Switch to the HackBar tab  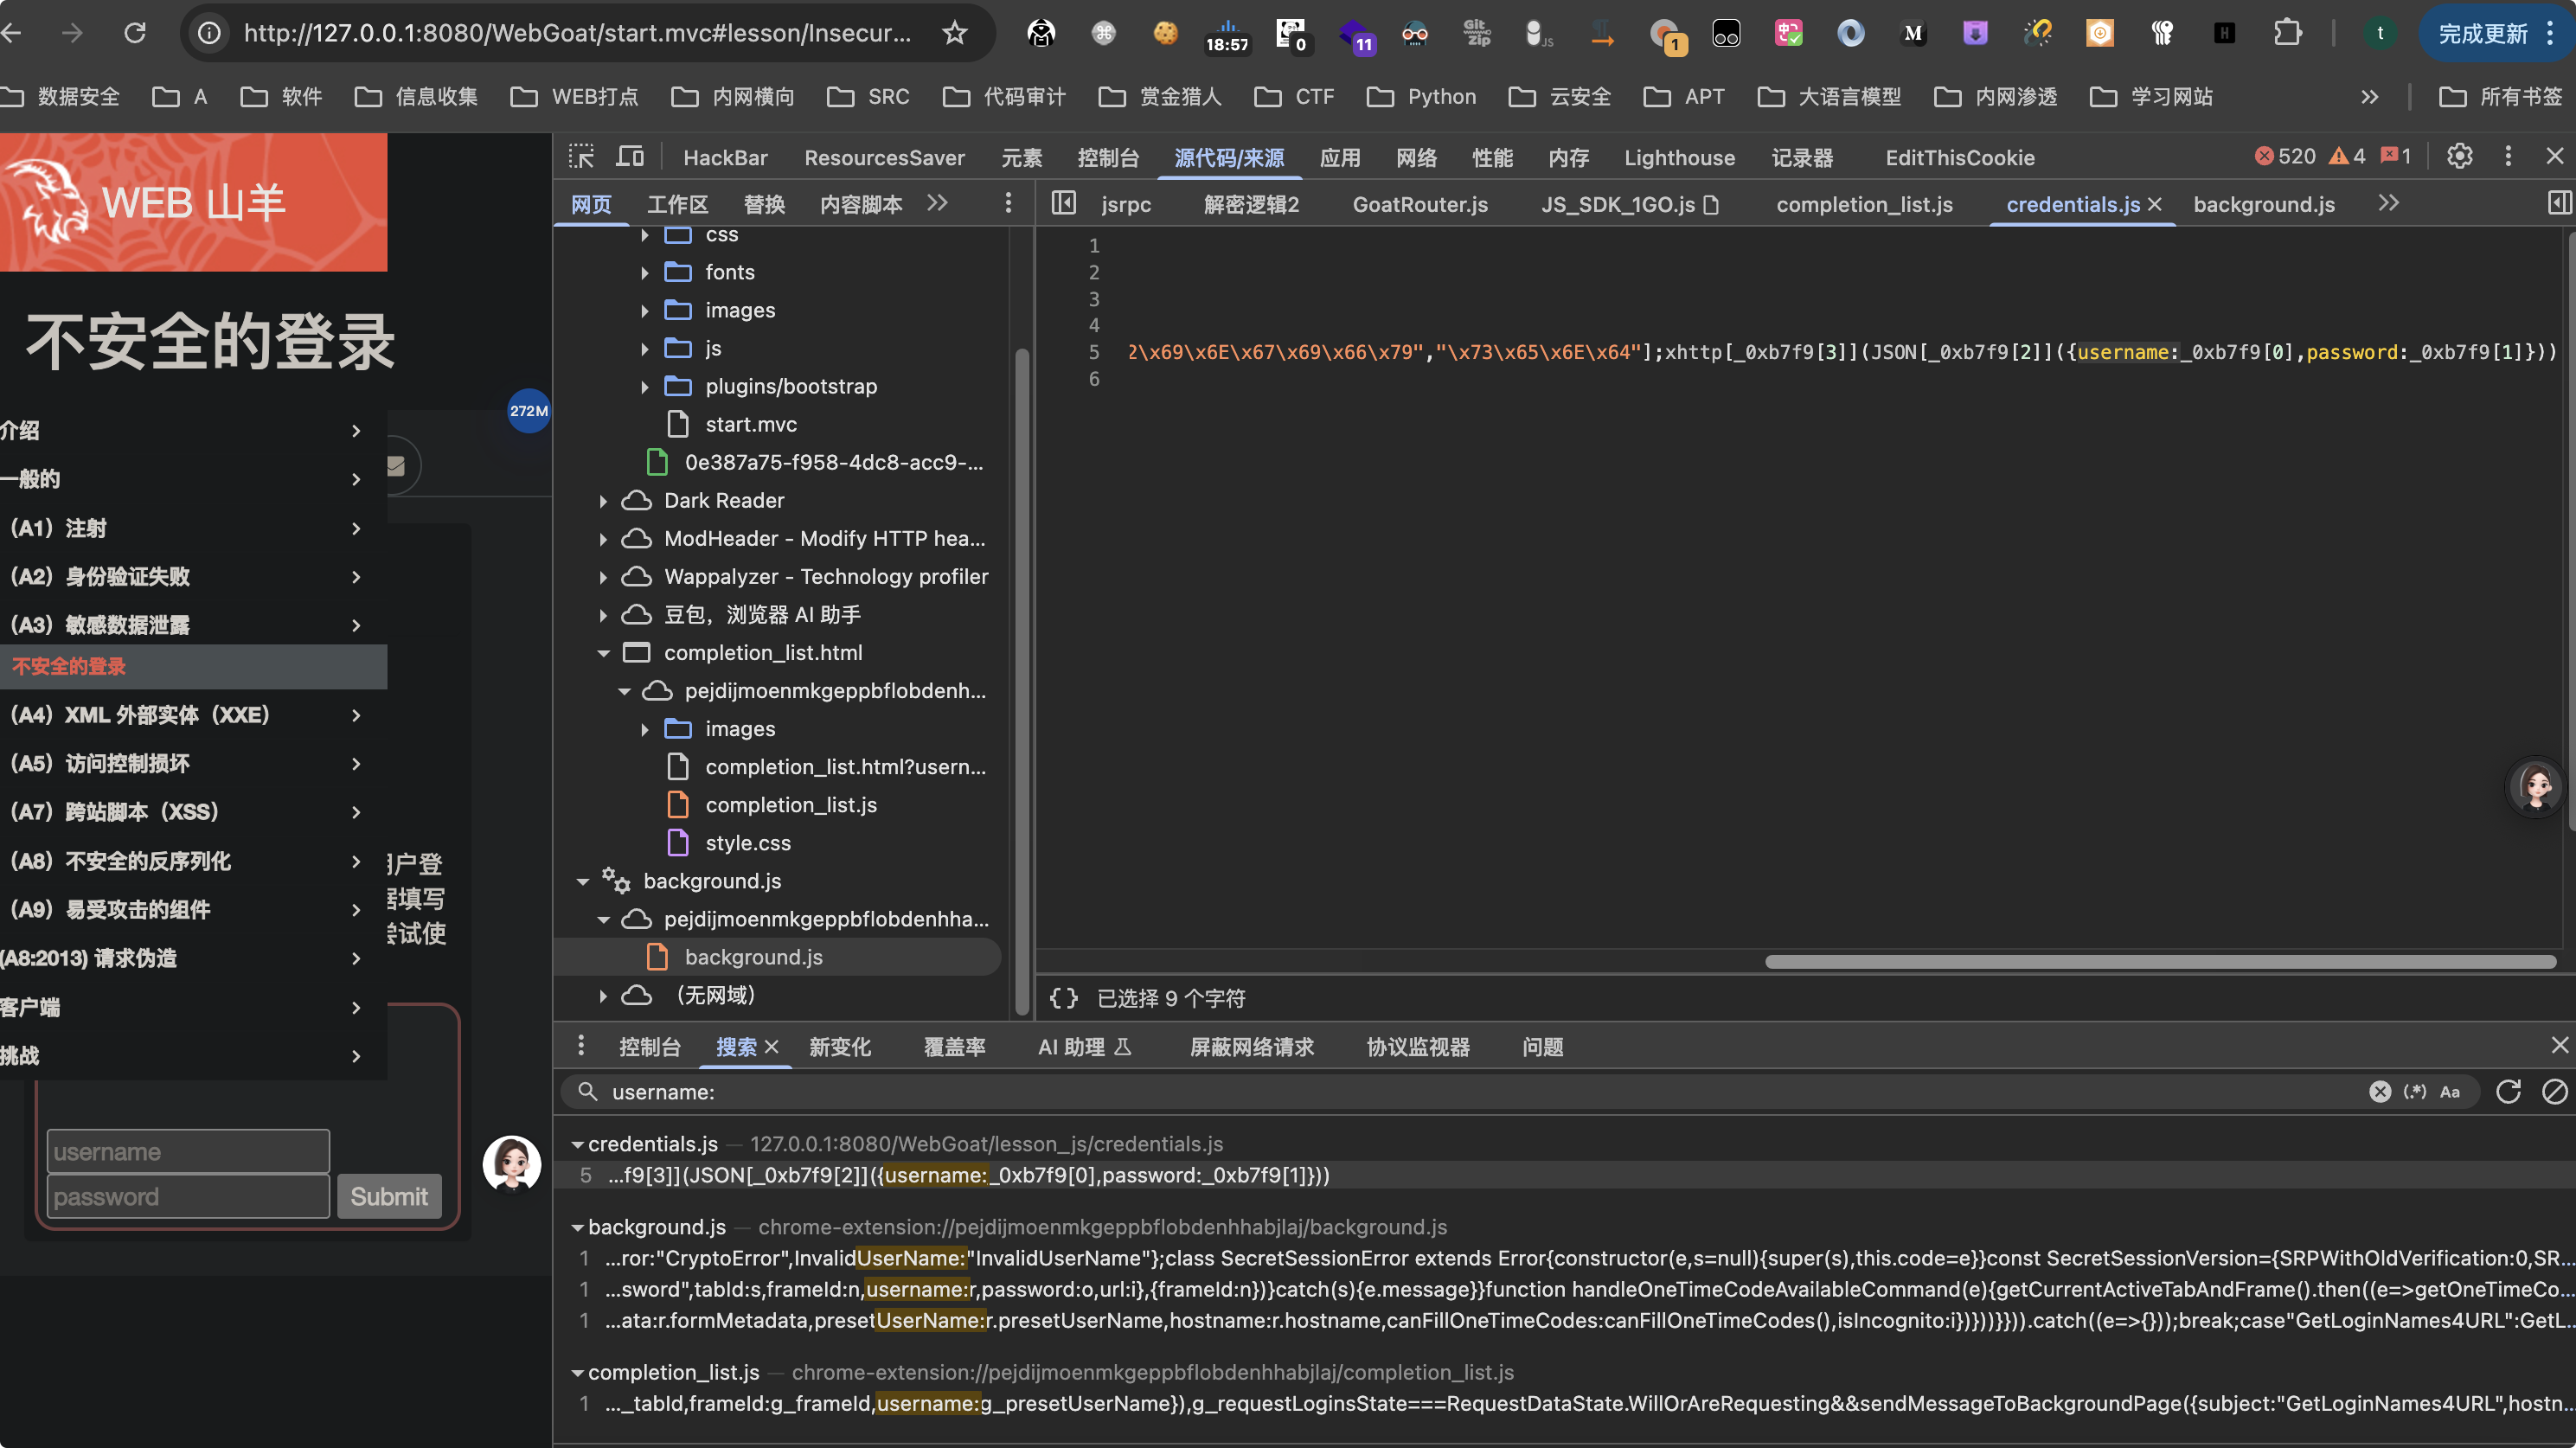725,158
